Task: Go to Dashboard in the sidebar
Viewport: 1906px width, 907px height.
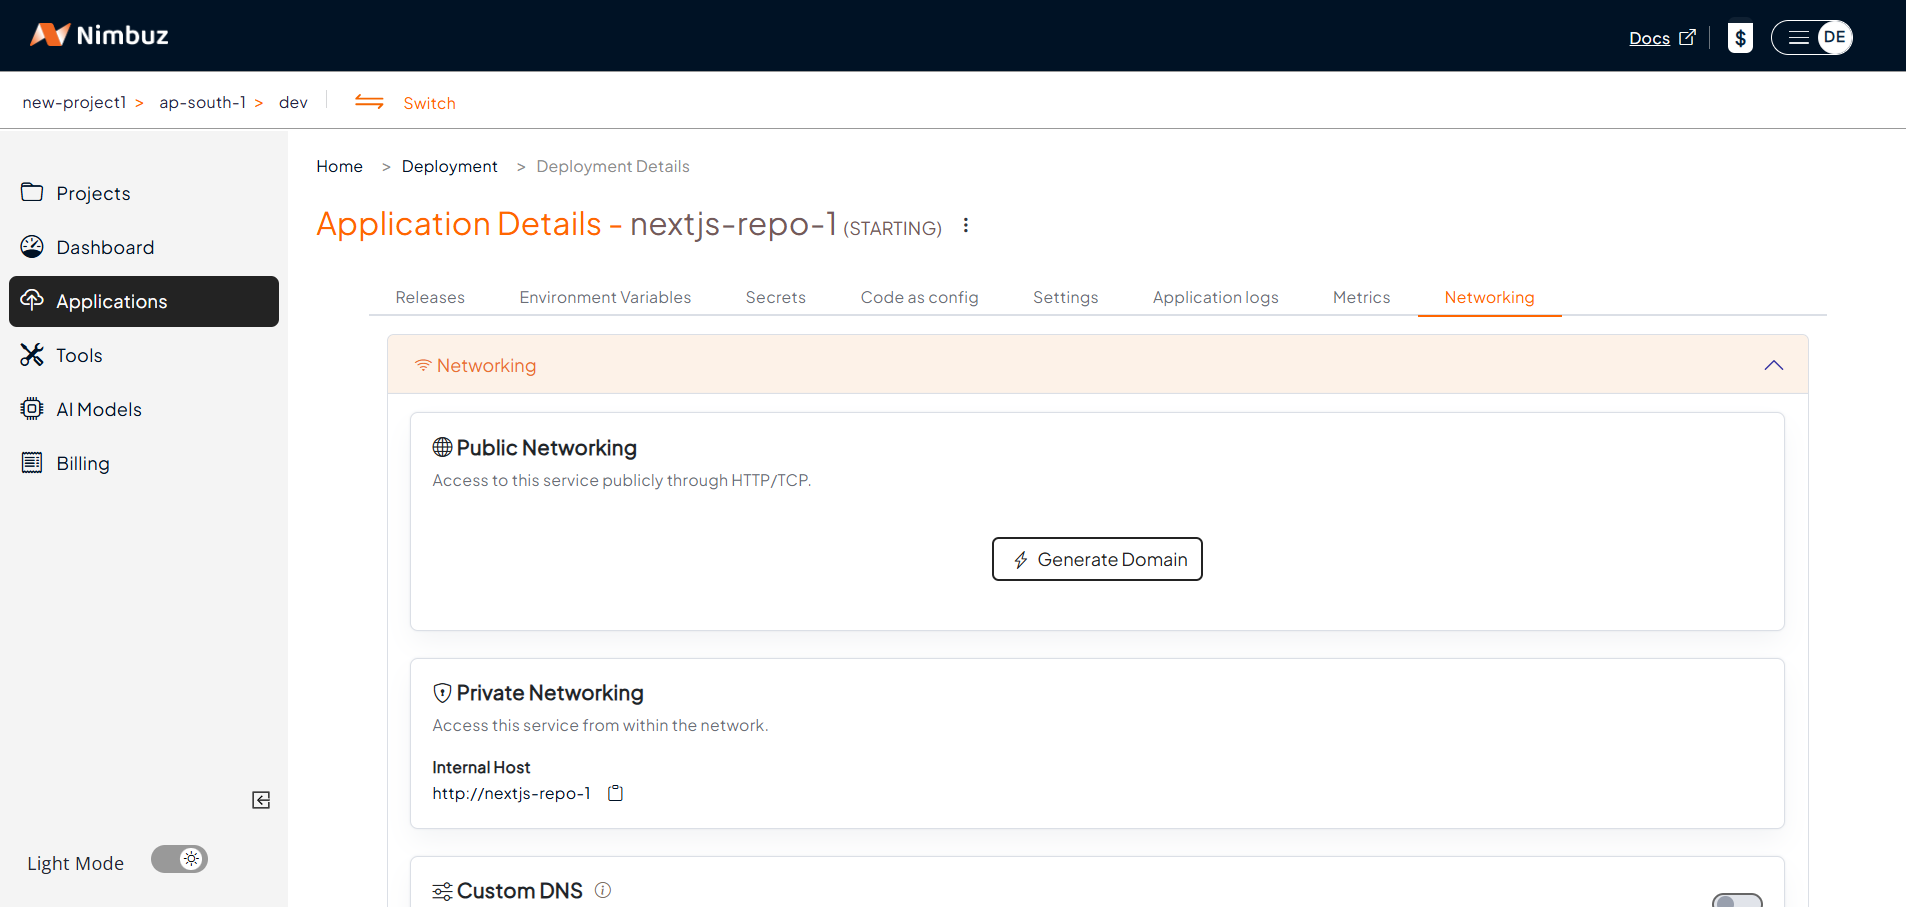Action: click(x=105, y=247)
